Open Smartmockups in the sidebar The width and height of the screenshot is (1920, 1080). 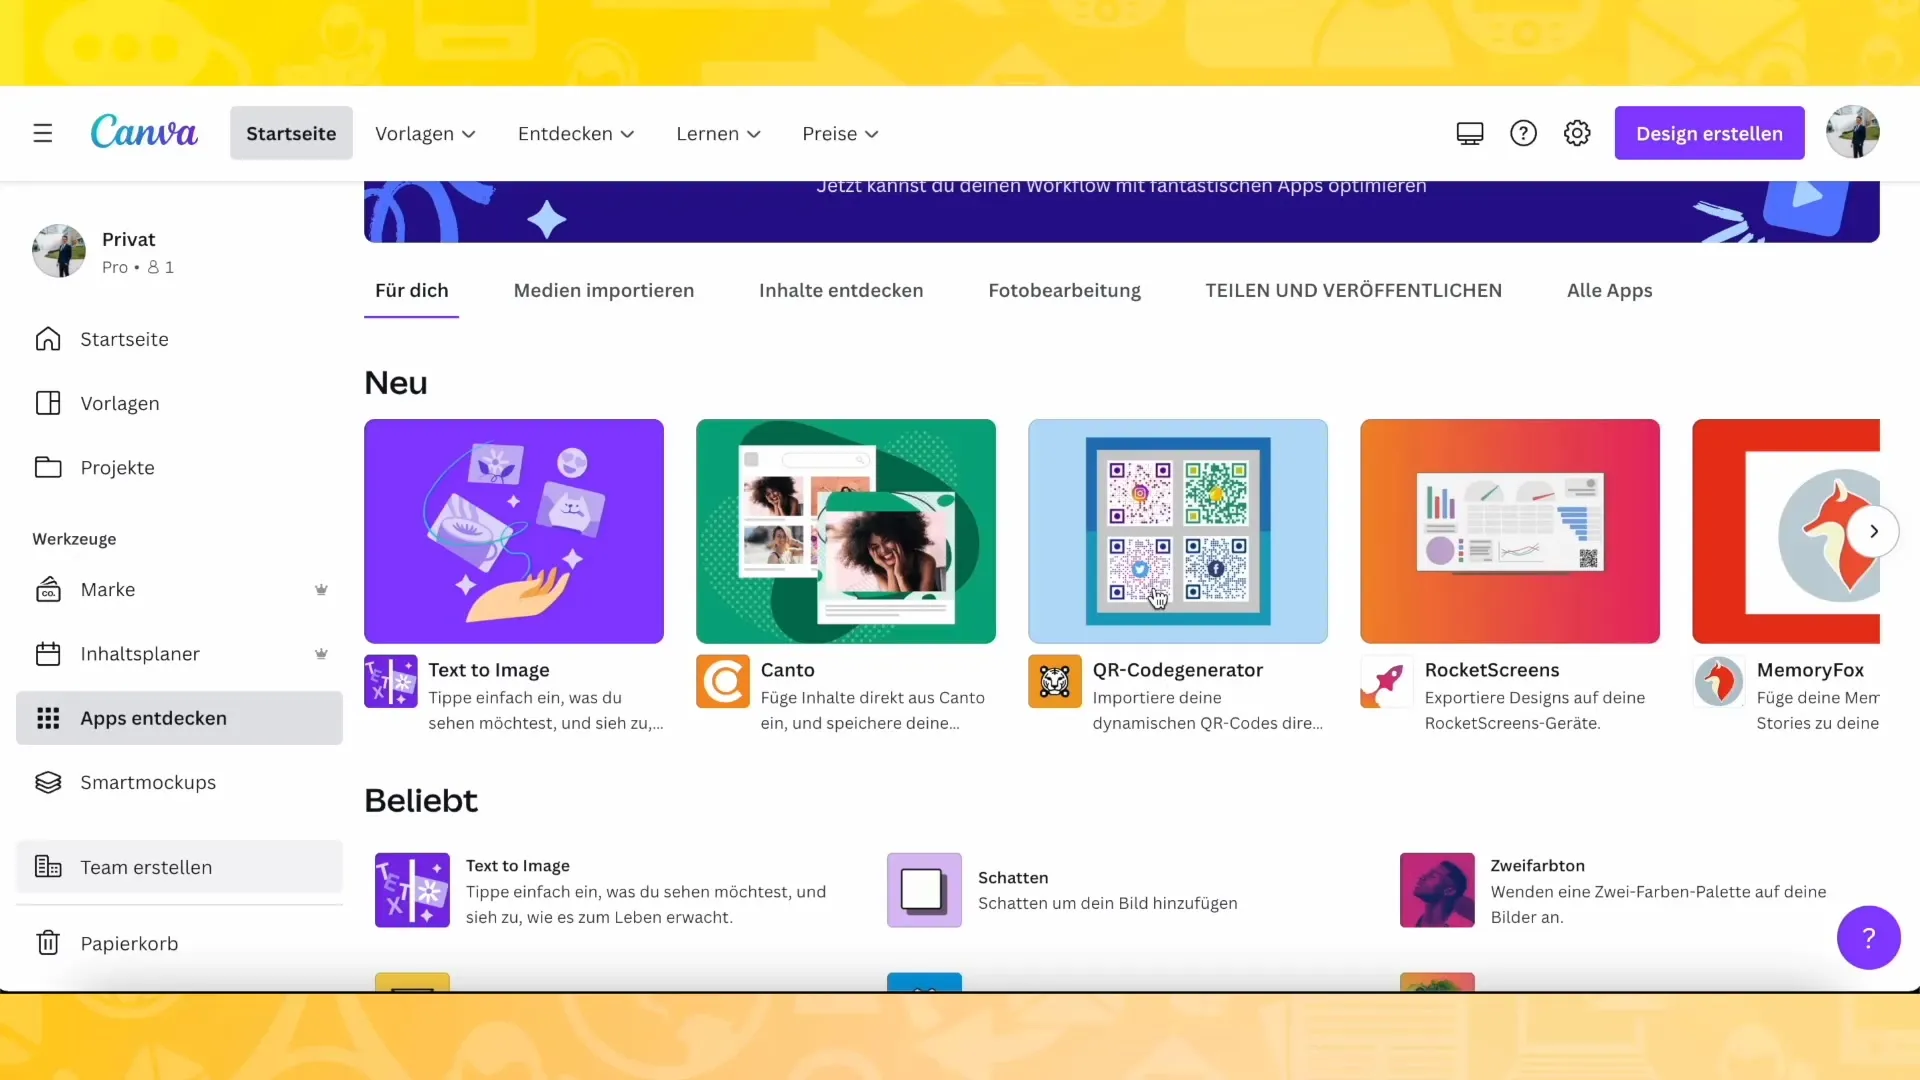pos(179,782)
